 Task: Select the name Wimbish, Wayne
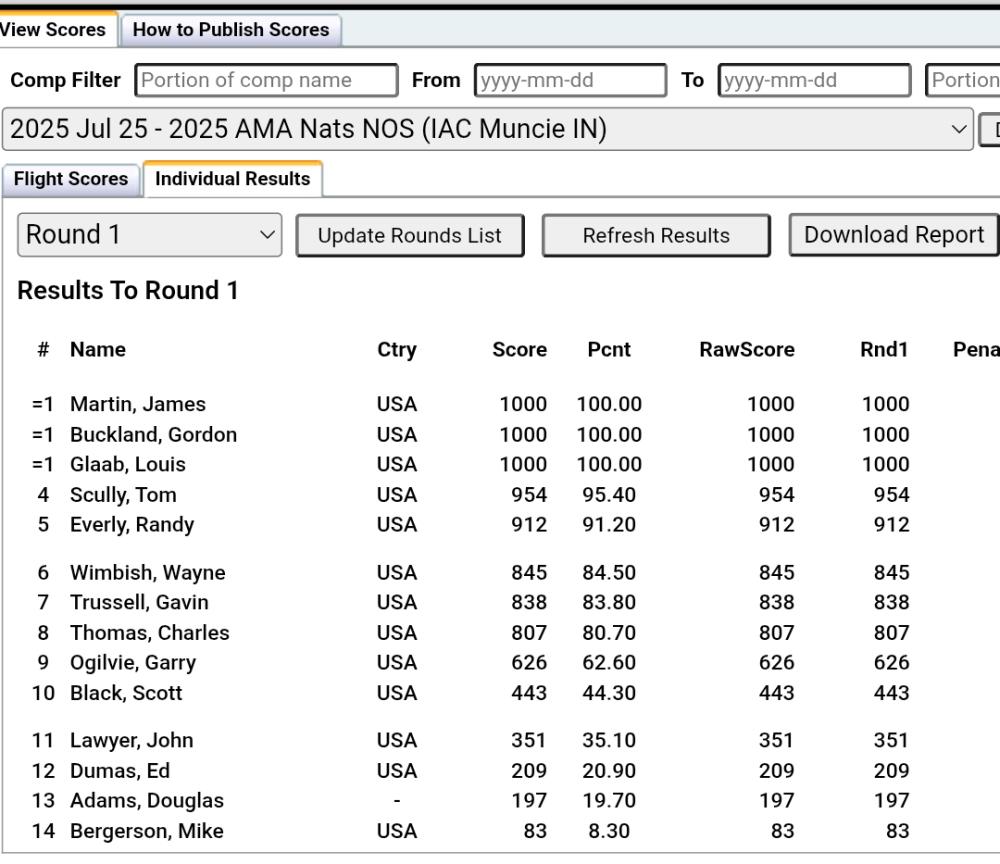(x=147, y=573)
